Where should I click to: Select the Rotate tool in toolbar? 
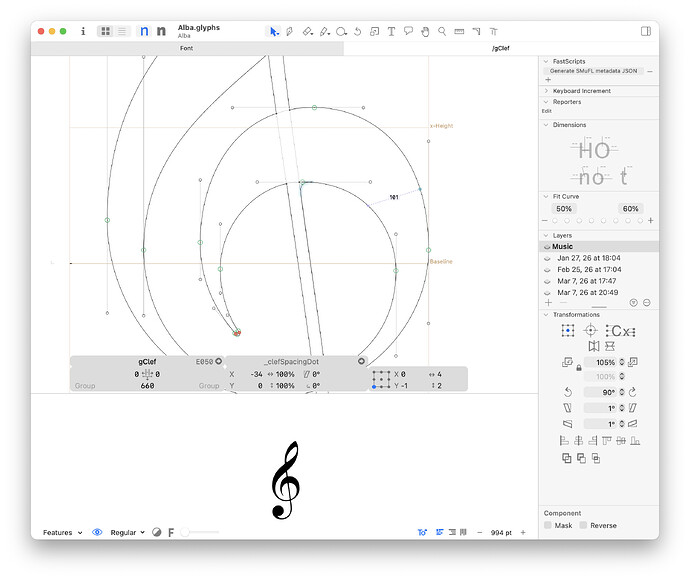pos(357,32)
